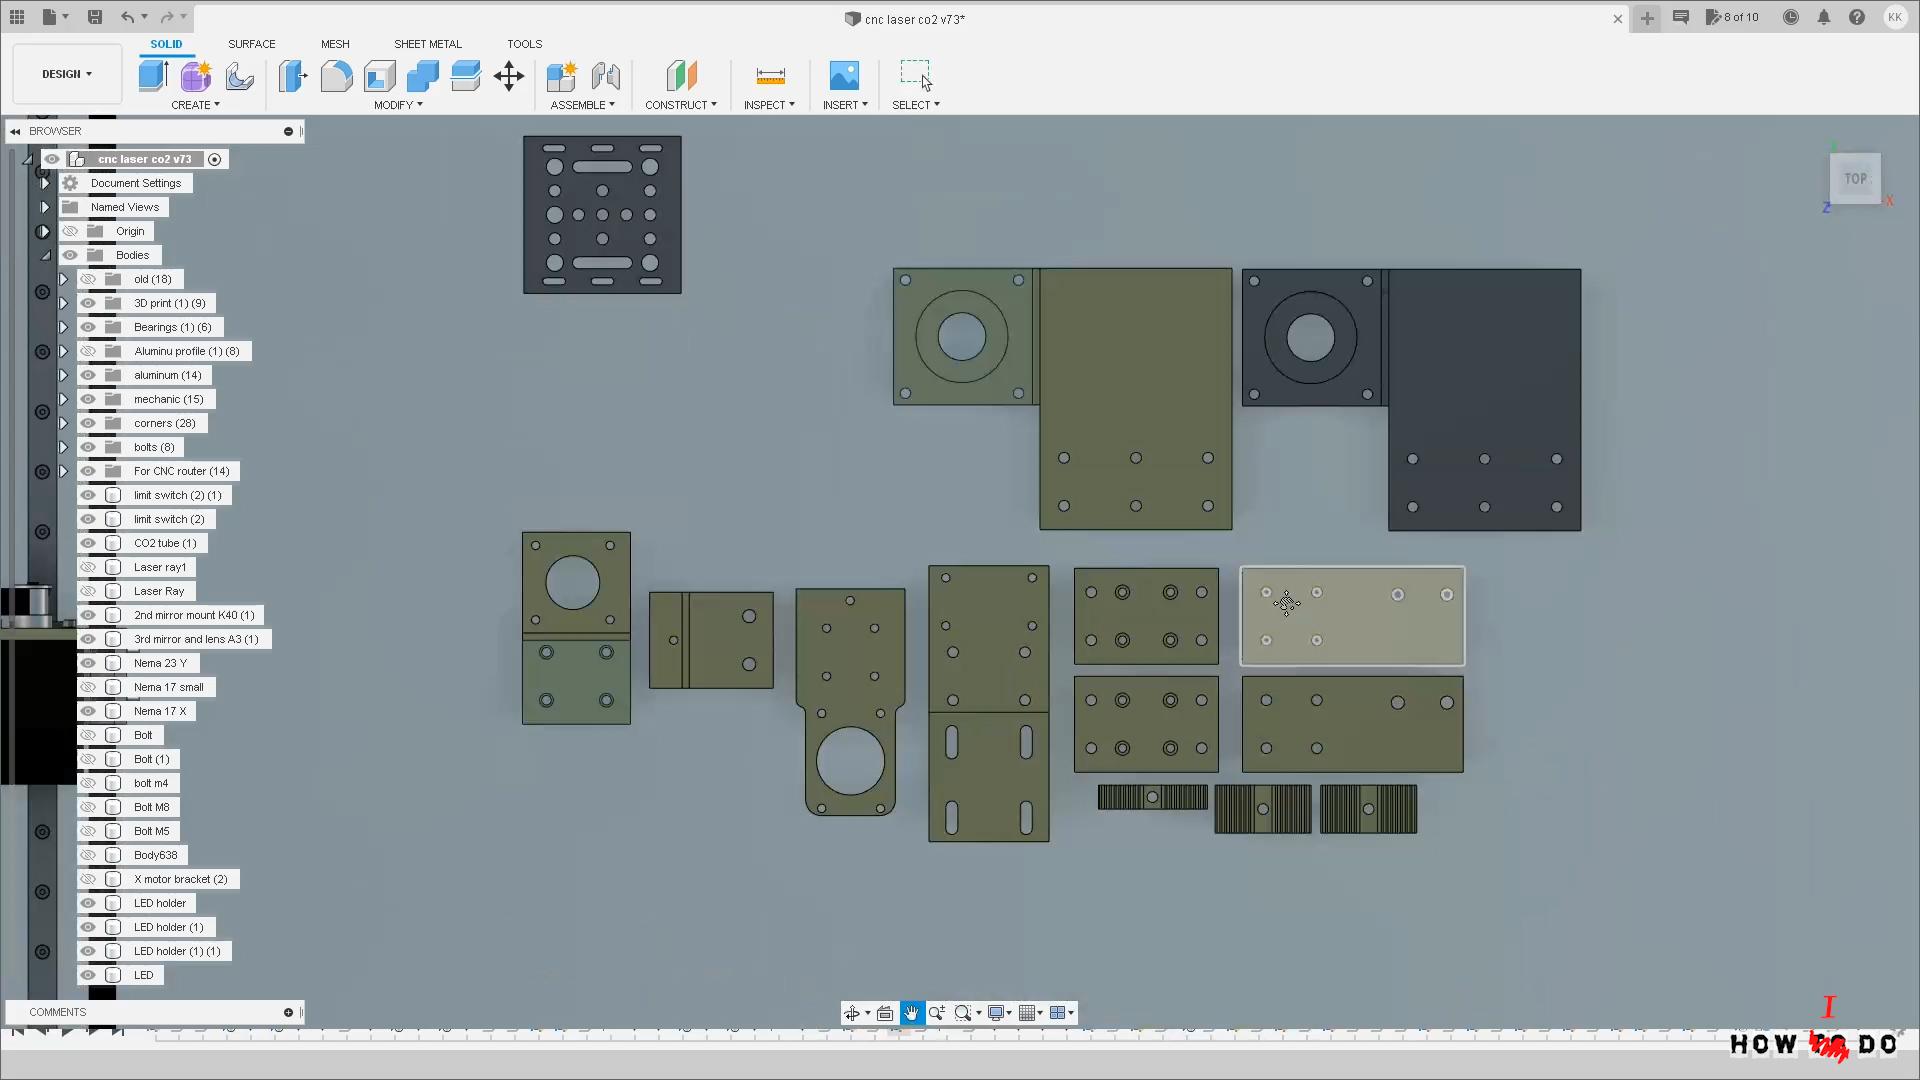This screenshot has height=1080, width=1920.
Task: Expand the For CNC router group
Action: [63, 471]
